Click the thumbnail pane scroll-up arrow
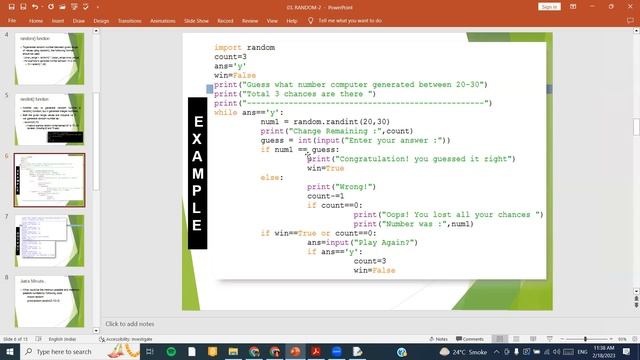This screenshot has height=360, width=640. click(96, 31)
